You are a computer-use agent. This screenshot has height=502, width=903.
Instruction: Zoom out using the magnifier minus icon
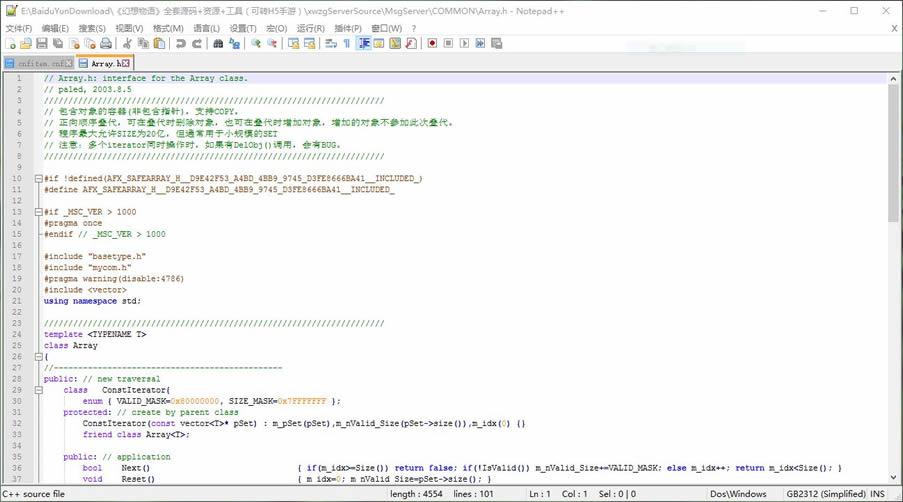(272, 44)
